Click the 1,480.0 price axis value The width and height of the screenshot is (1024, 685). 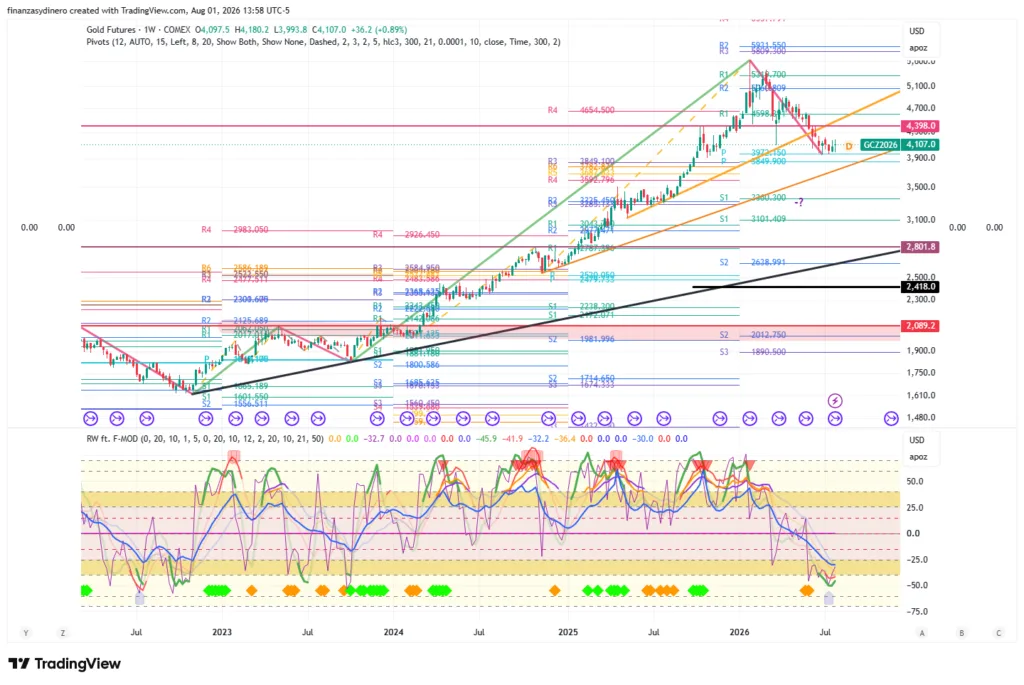[921, 417]
